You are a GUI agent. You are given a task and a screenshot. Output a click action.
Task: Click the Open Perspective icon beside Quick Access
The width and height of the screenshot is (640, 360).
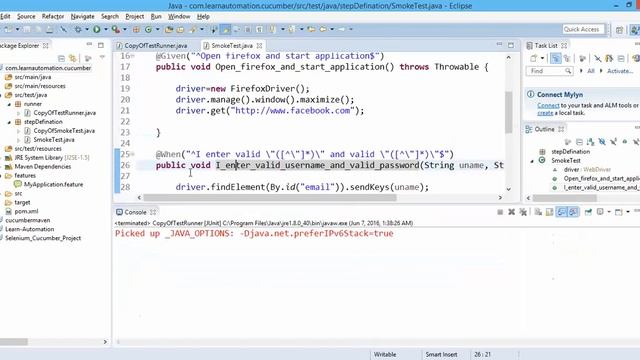point(619,29)
